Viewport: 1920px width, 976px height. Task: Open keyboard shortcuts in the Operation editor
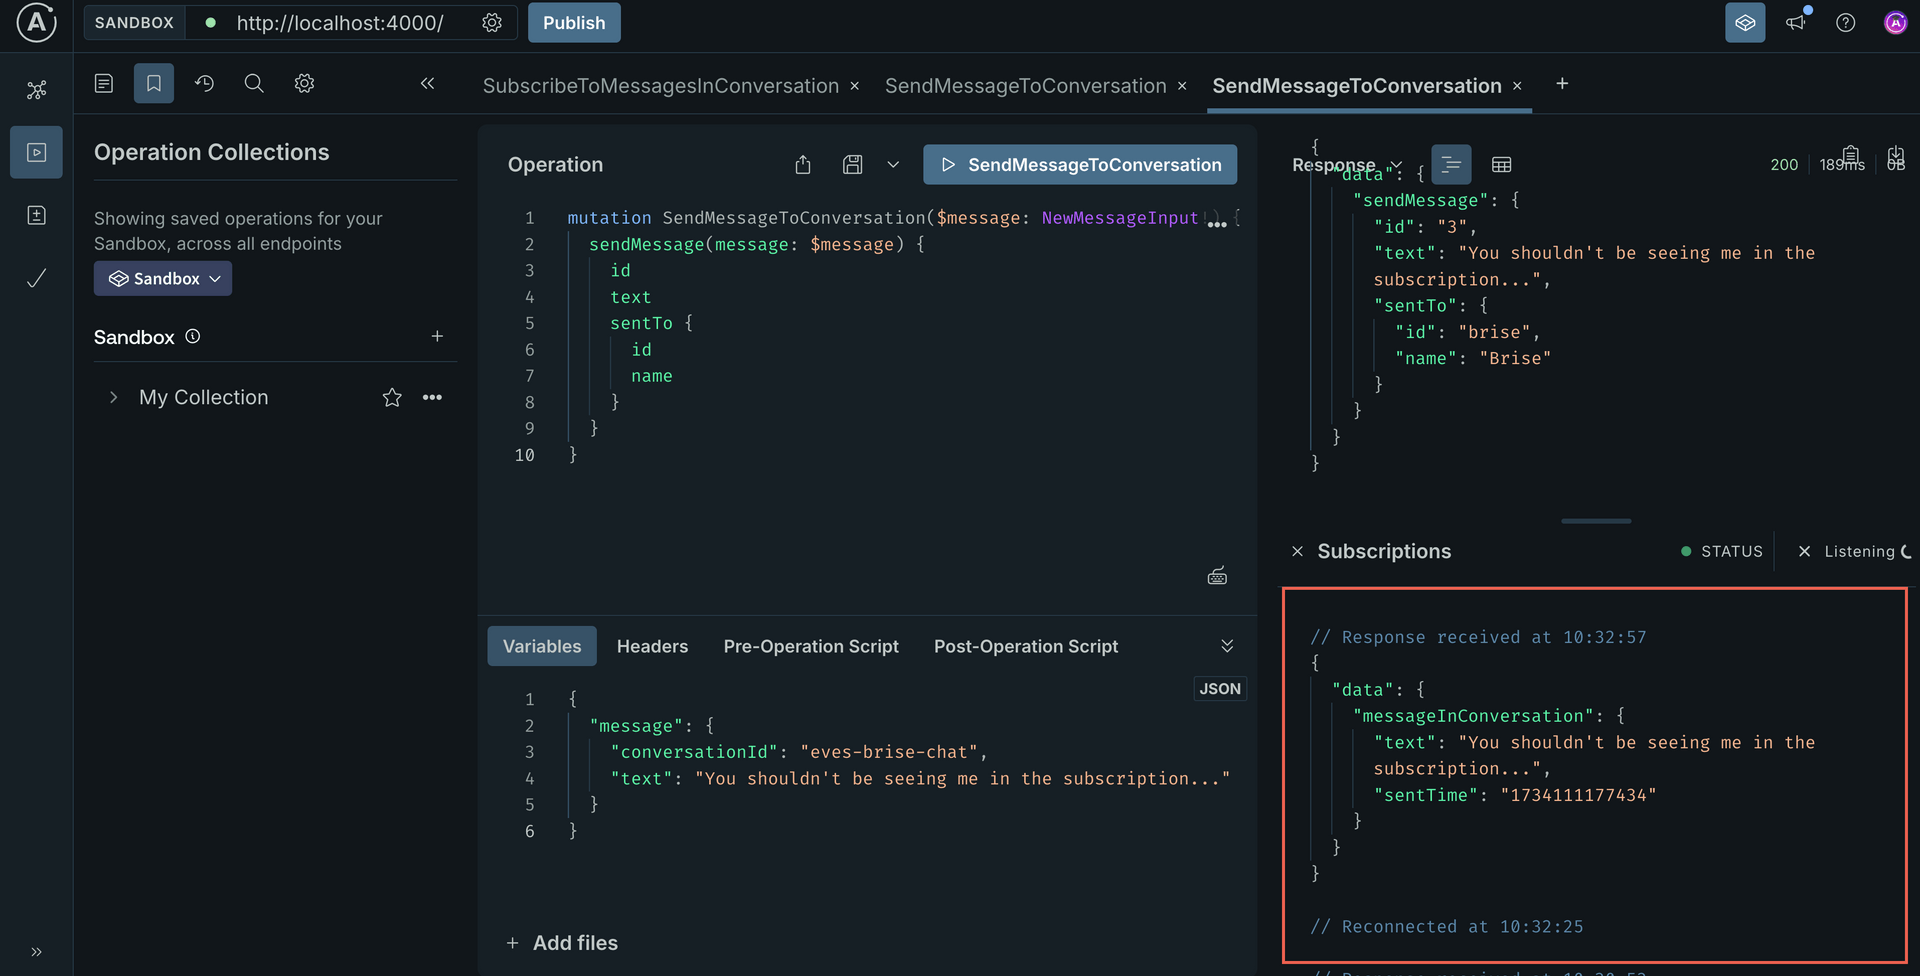pos(1217,575)
